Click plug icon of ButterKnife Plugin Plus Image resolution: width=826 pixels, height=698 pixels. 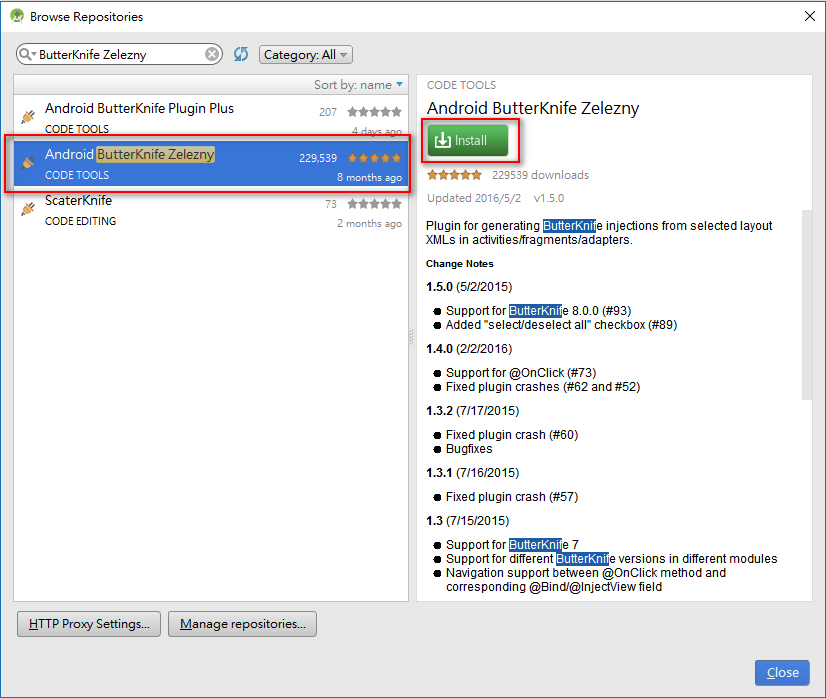tap(28, 116)
